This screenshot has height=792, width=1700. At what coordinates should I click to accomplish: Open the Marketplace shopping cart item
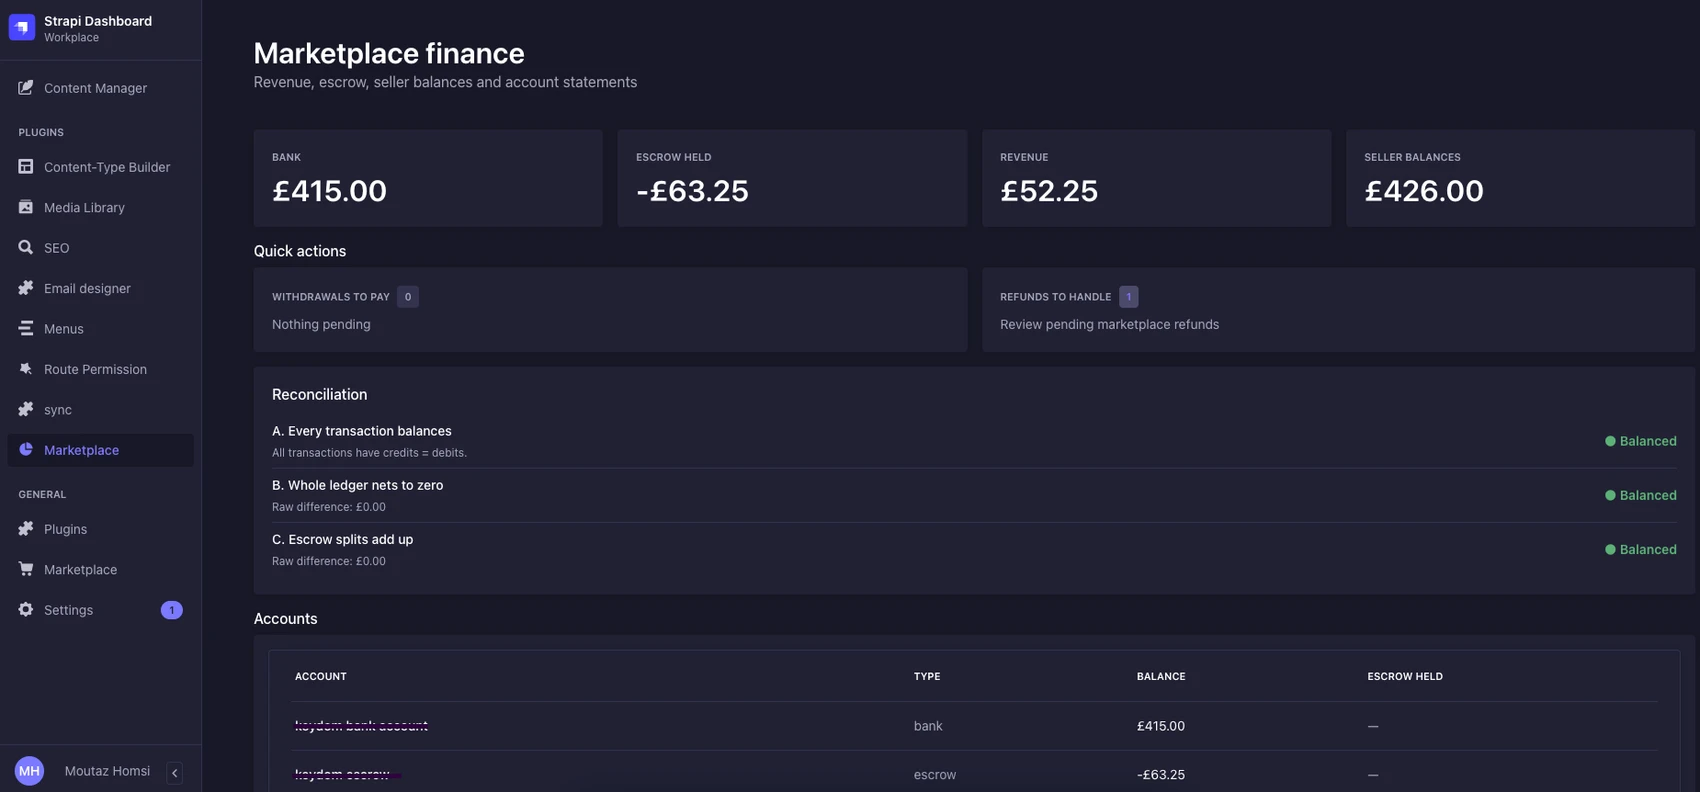pos(101,569)
